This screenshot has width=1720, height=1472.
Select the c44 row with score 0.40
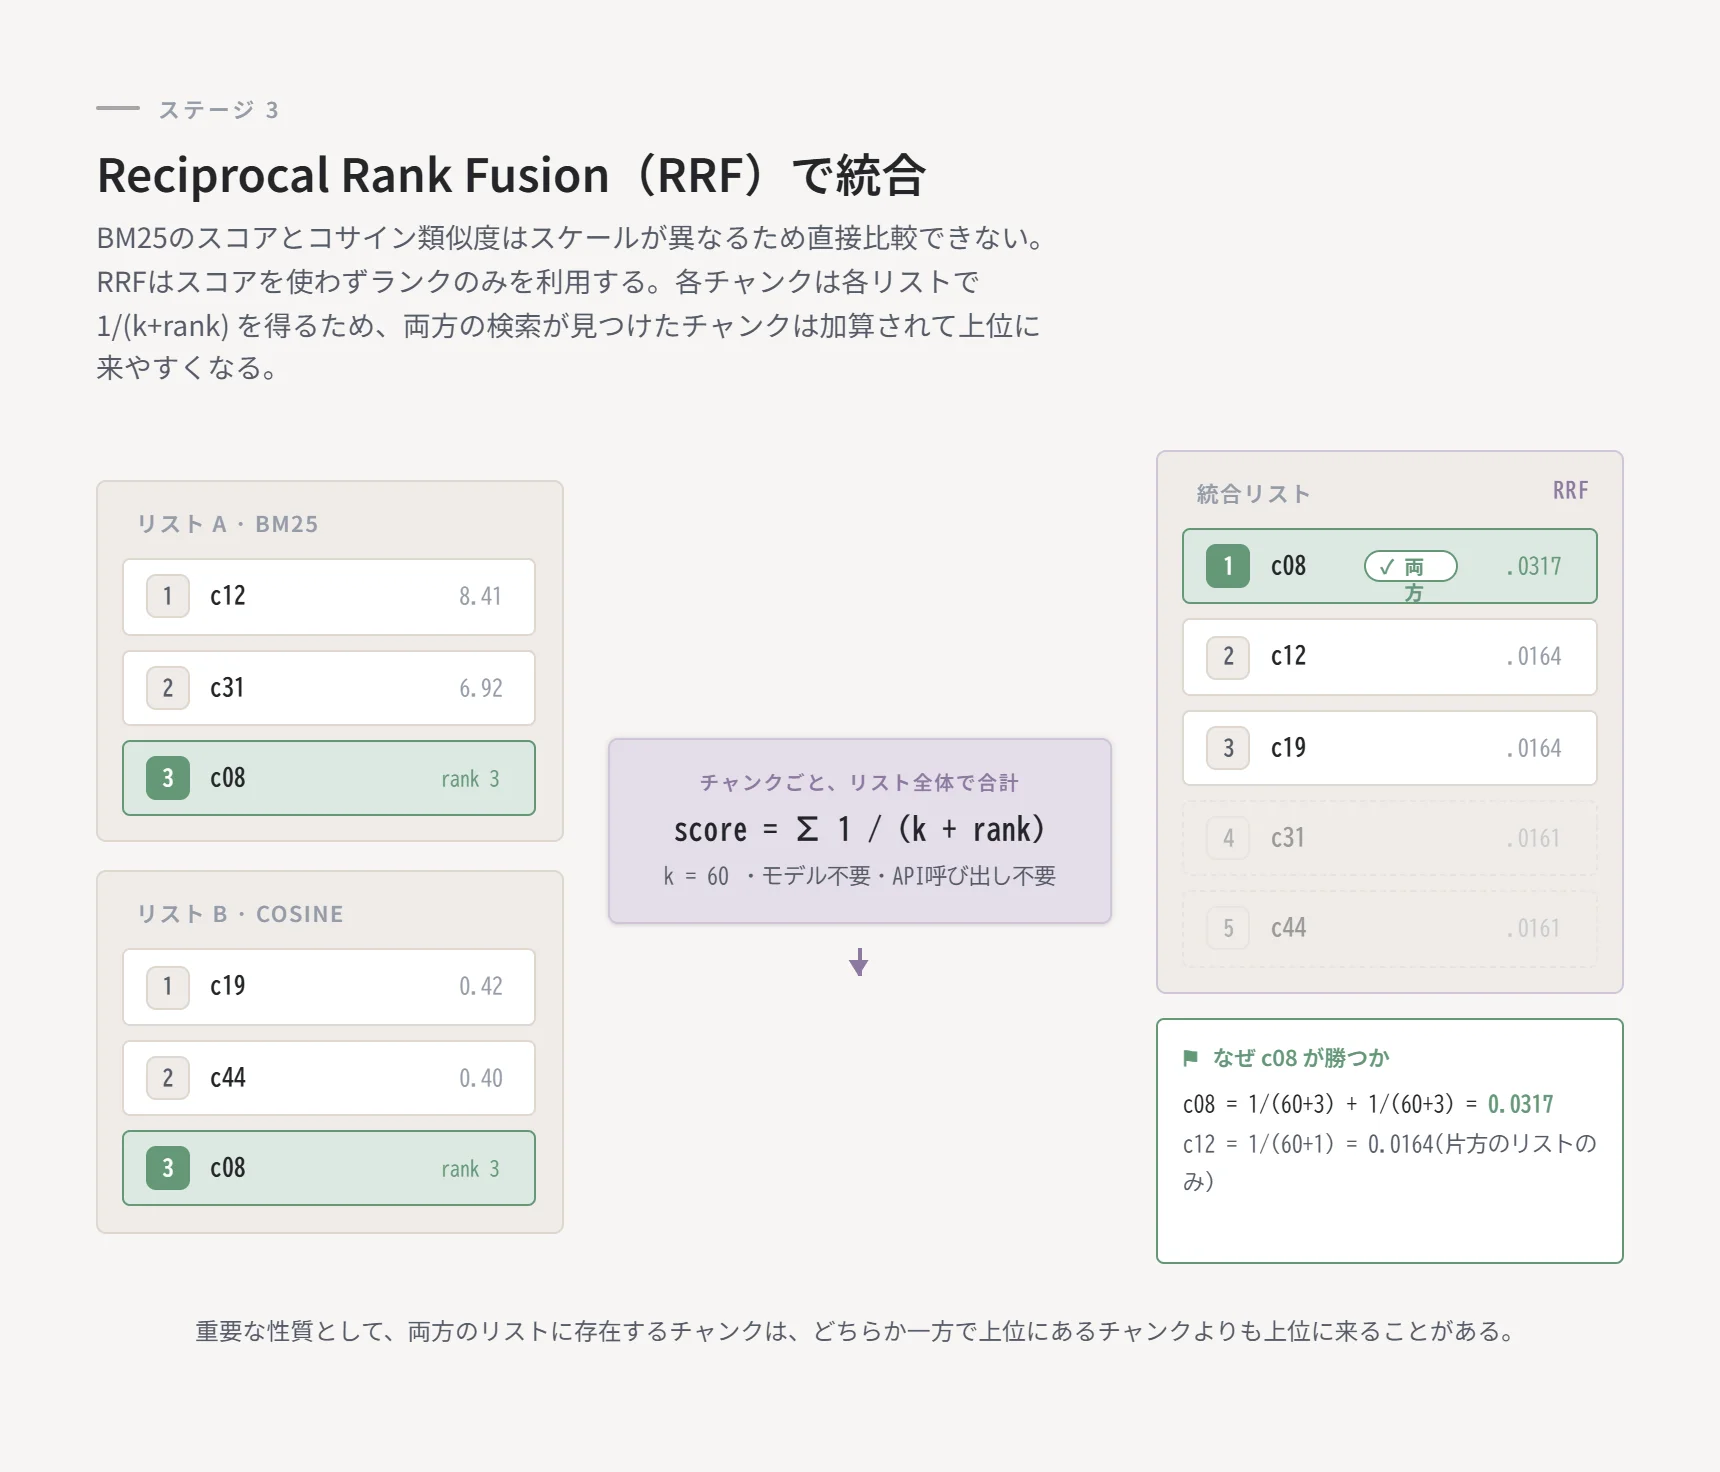(x=329, y=1078)
